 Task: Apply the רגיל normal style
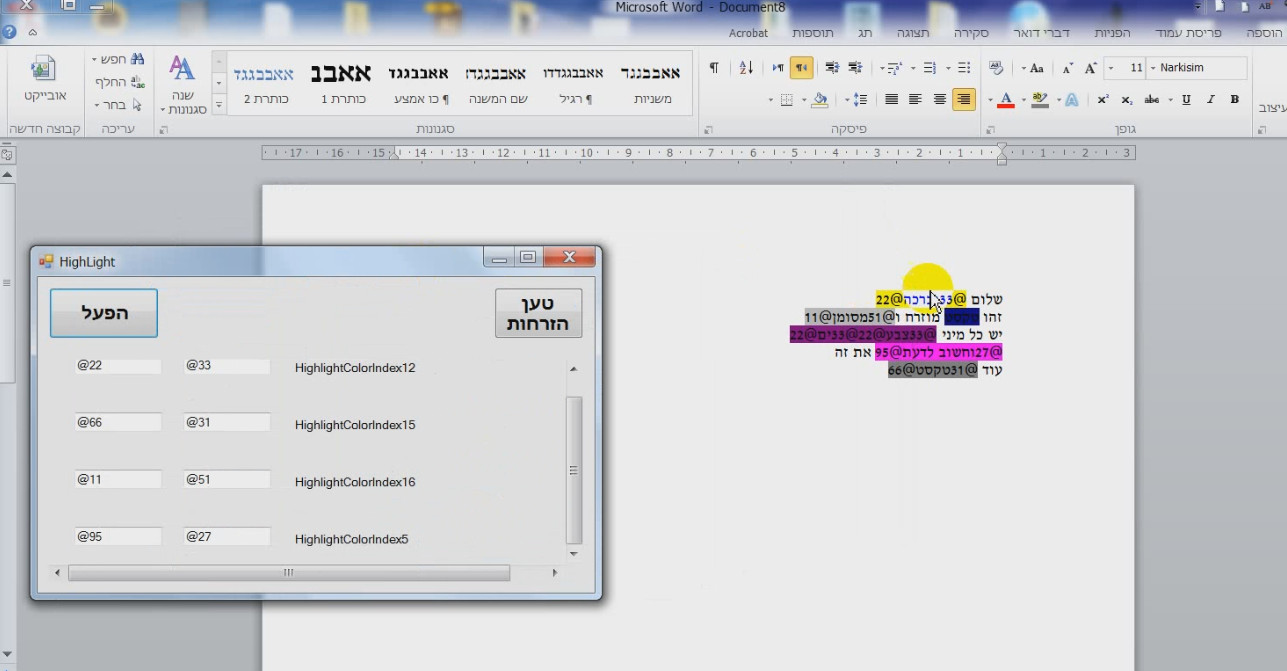(574, 84)
